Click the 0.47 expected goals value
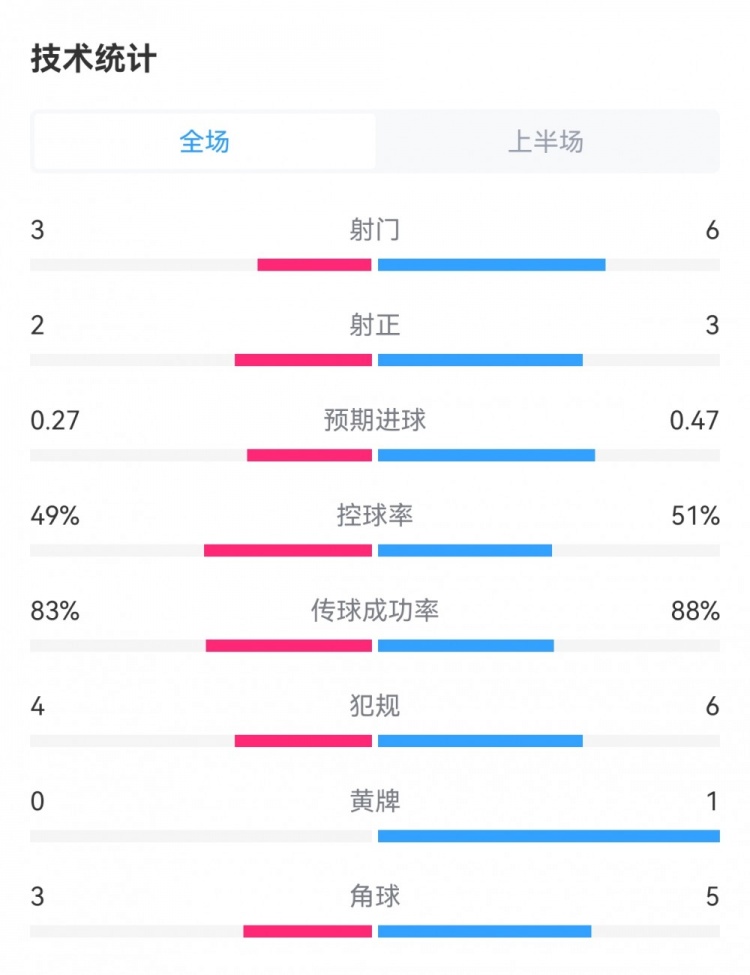Image resolution: width=750 pixels, height=975 pixels. tap(694, 421)
